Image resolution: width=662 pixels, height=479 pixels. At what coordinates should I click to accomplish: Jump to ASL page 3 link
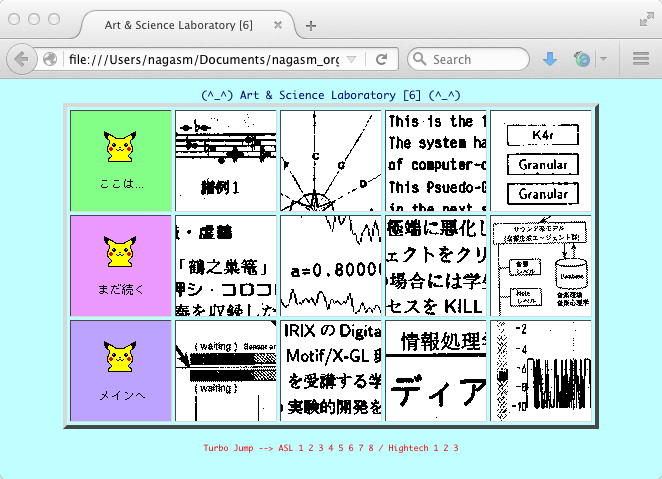click(x=321, y=448)
